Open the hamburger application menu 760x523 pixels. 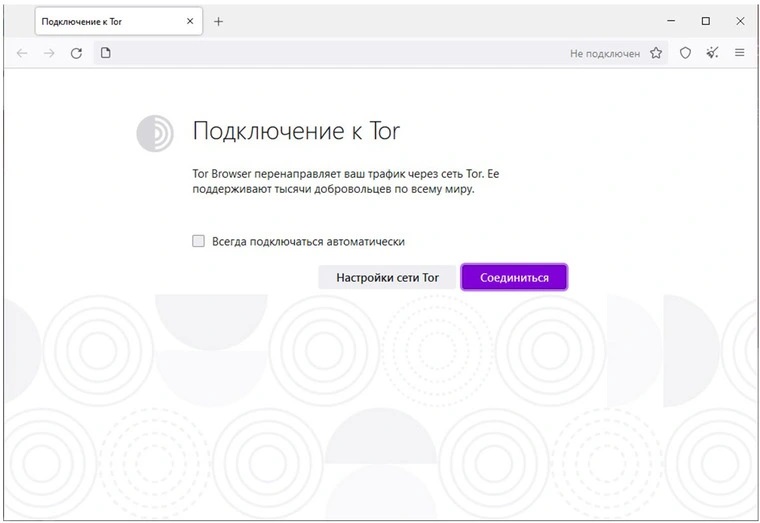point(739,53)
